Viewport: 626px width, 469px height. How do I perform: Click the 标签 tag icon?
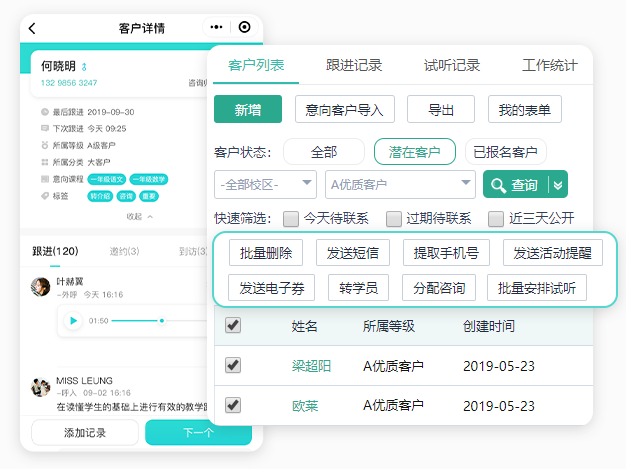point(45,196)
